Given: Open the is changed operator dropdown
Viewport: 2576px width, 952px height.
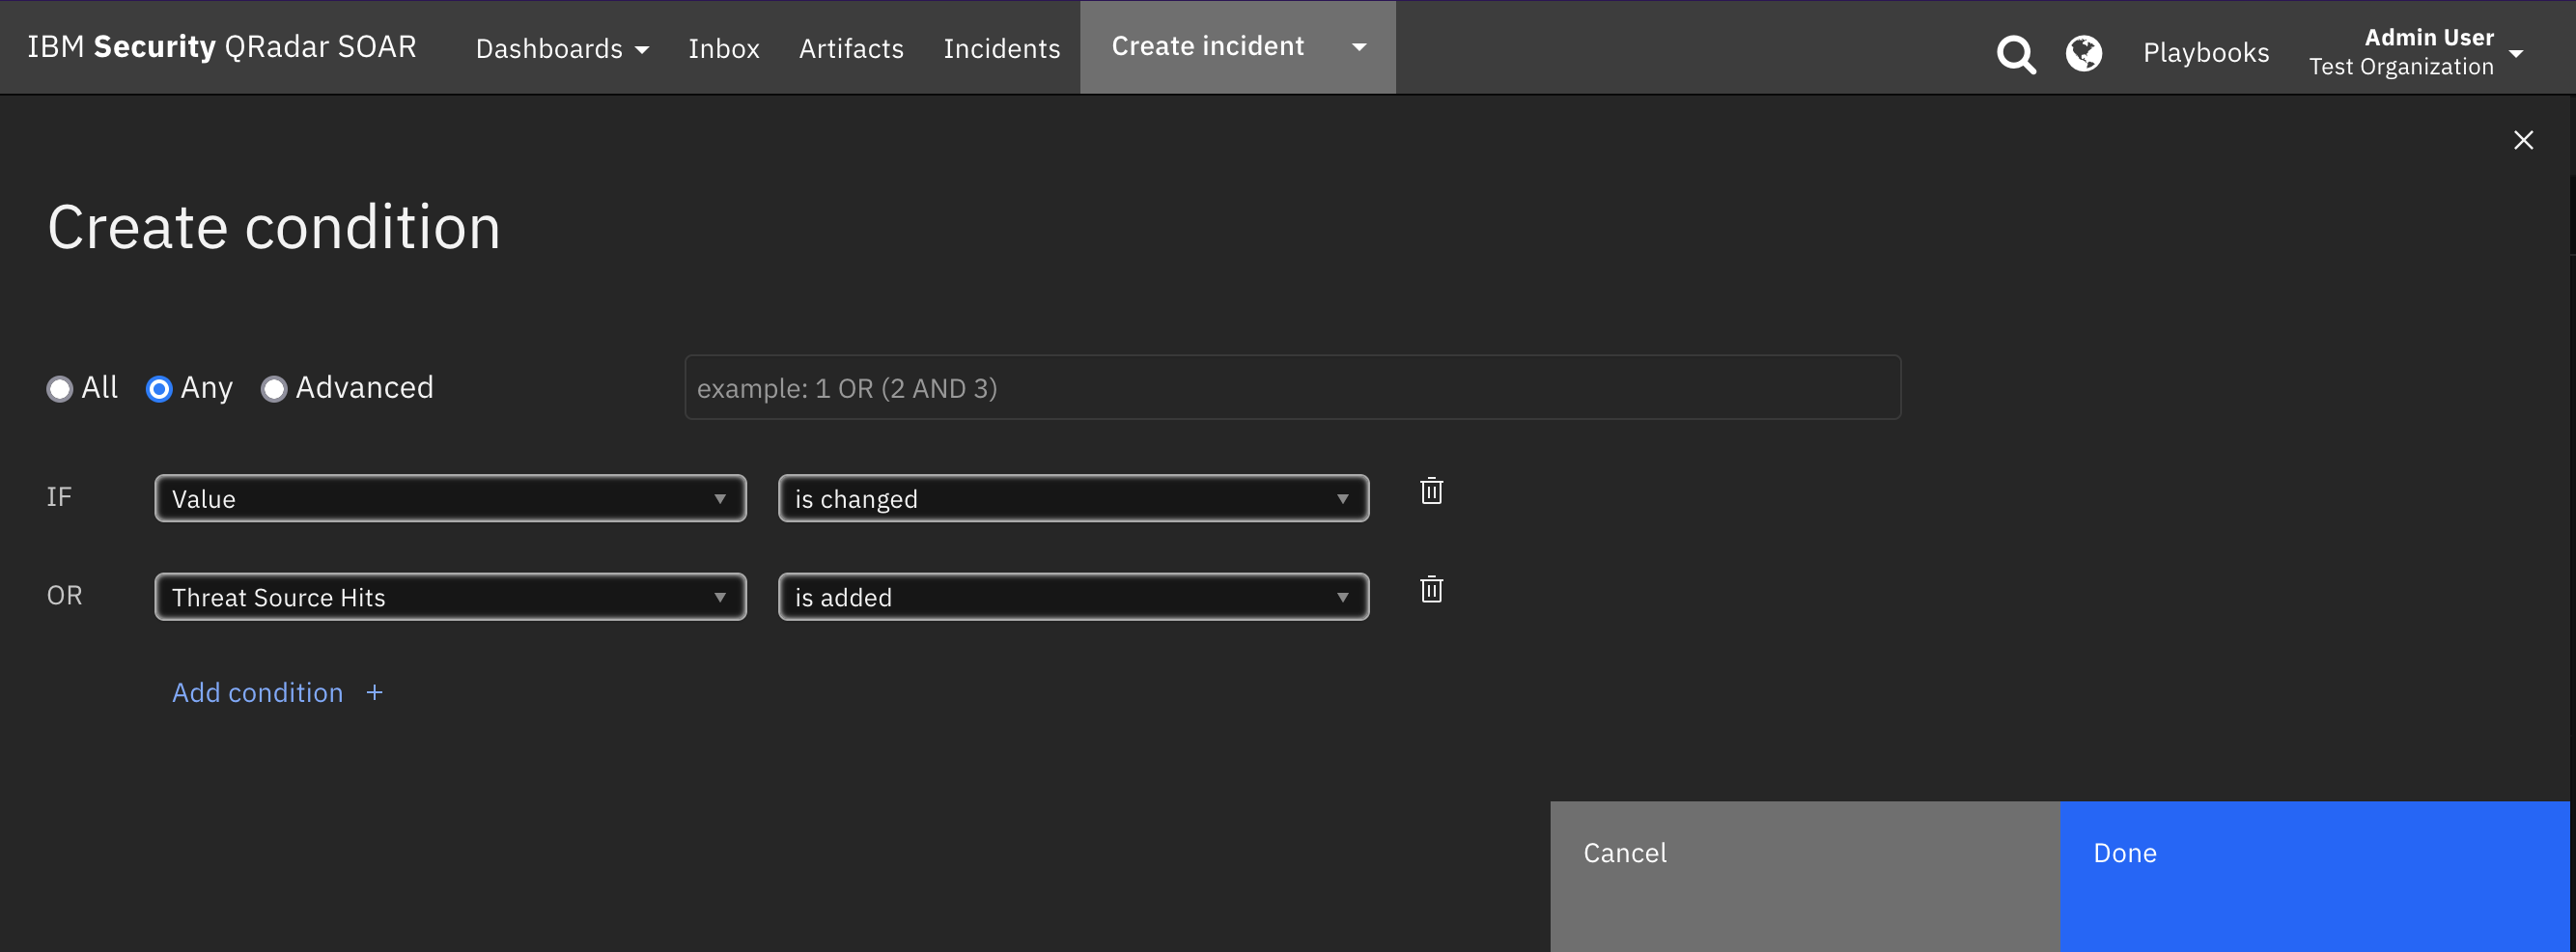Looking at the screenshot, I should [1072, 498].
